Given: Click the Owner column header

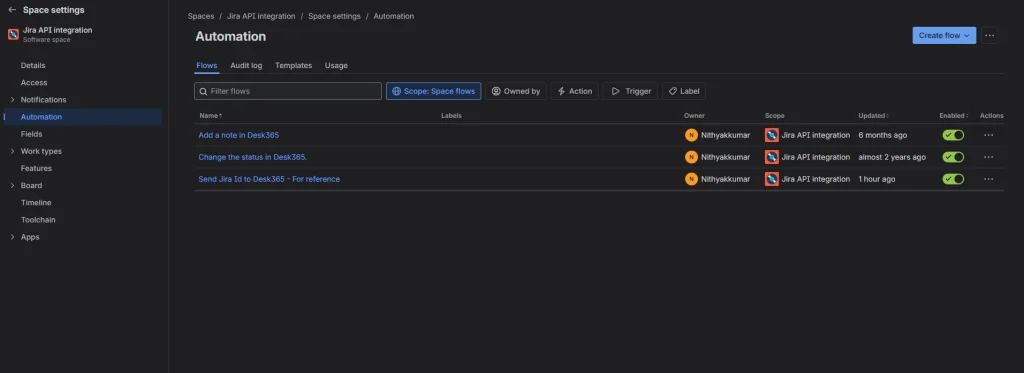Looking at the screenshot, I should 694,116.
